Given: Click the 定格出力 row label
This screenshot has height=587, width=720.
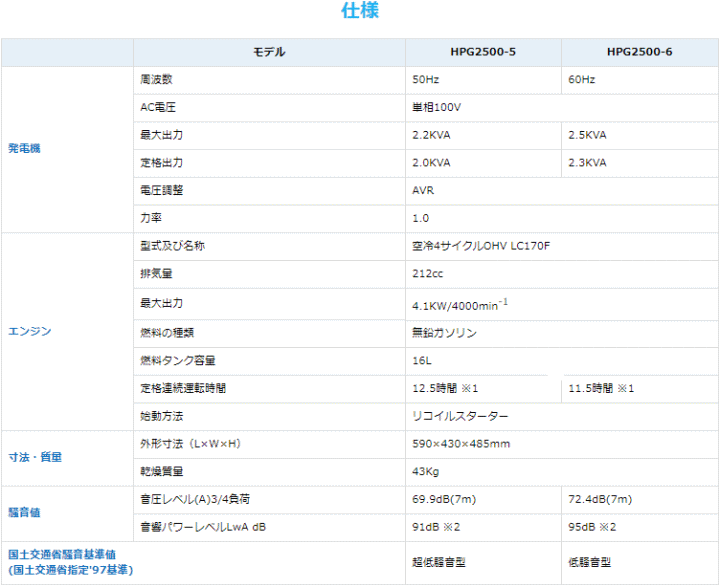Looking at the screenshot, I should coord(162,163).
